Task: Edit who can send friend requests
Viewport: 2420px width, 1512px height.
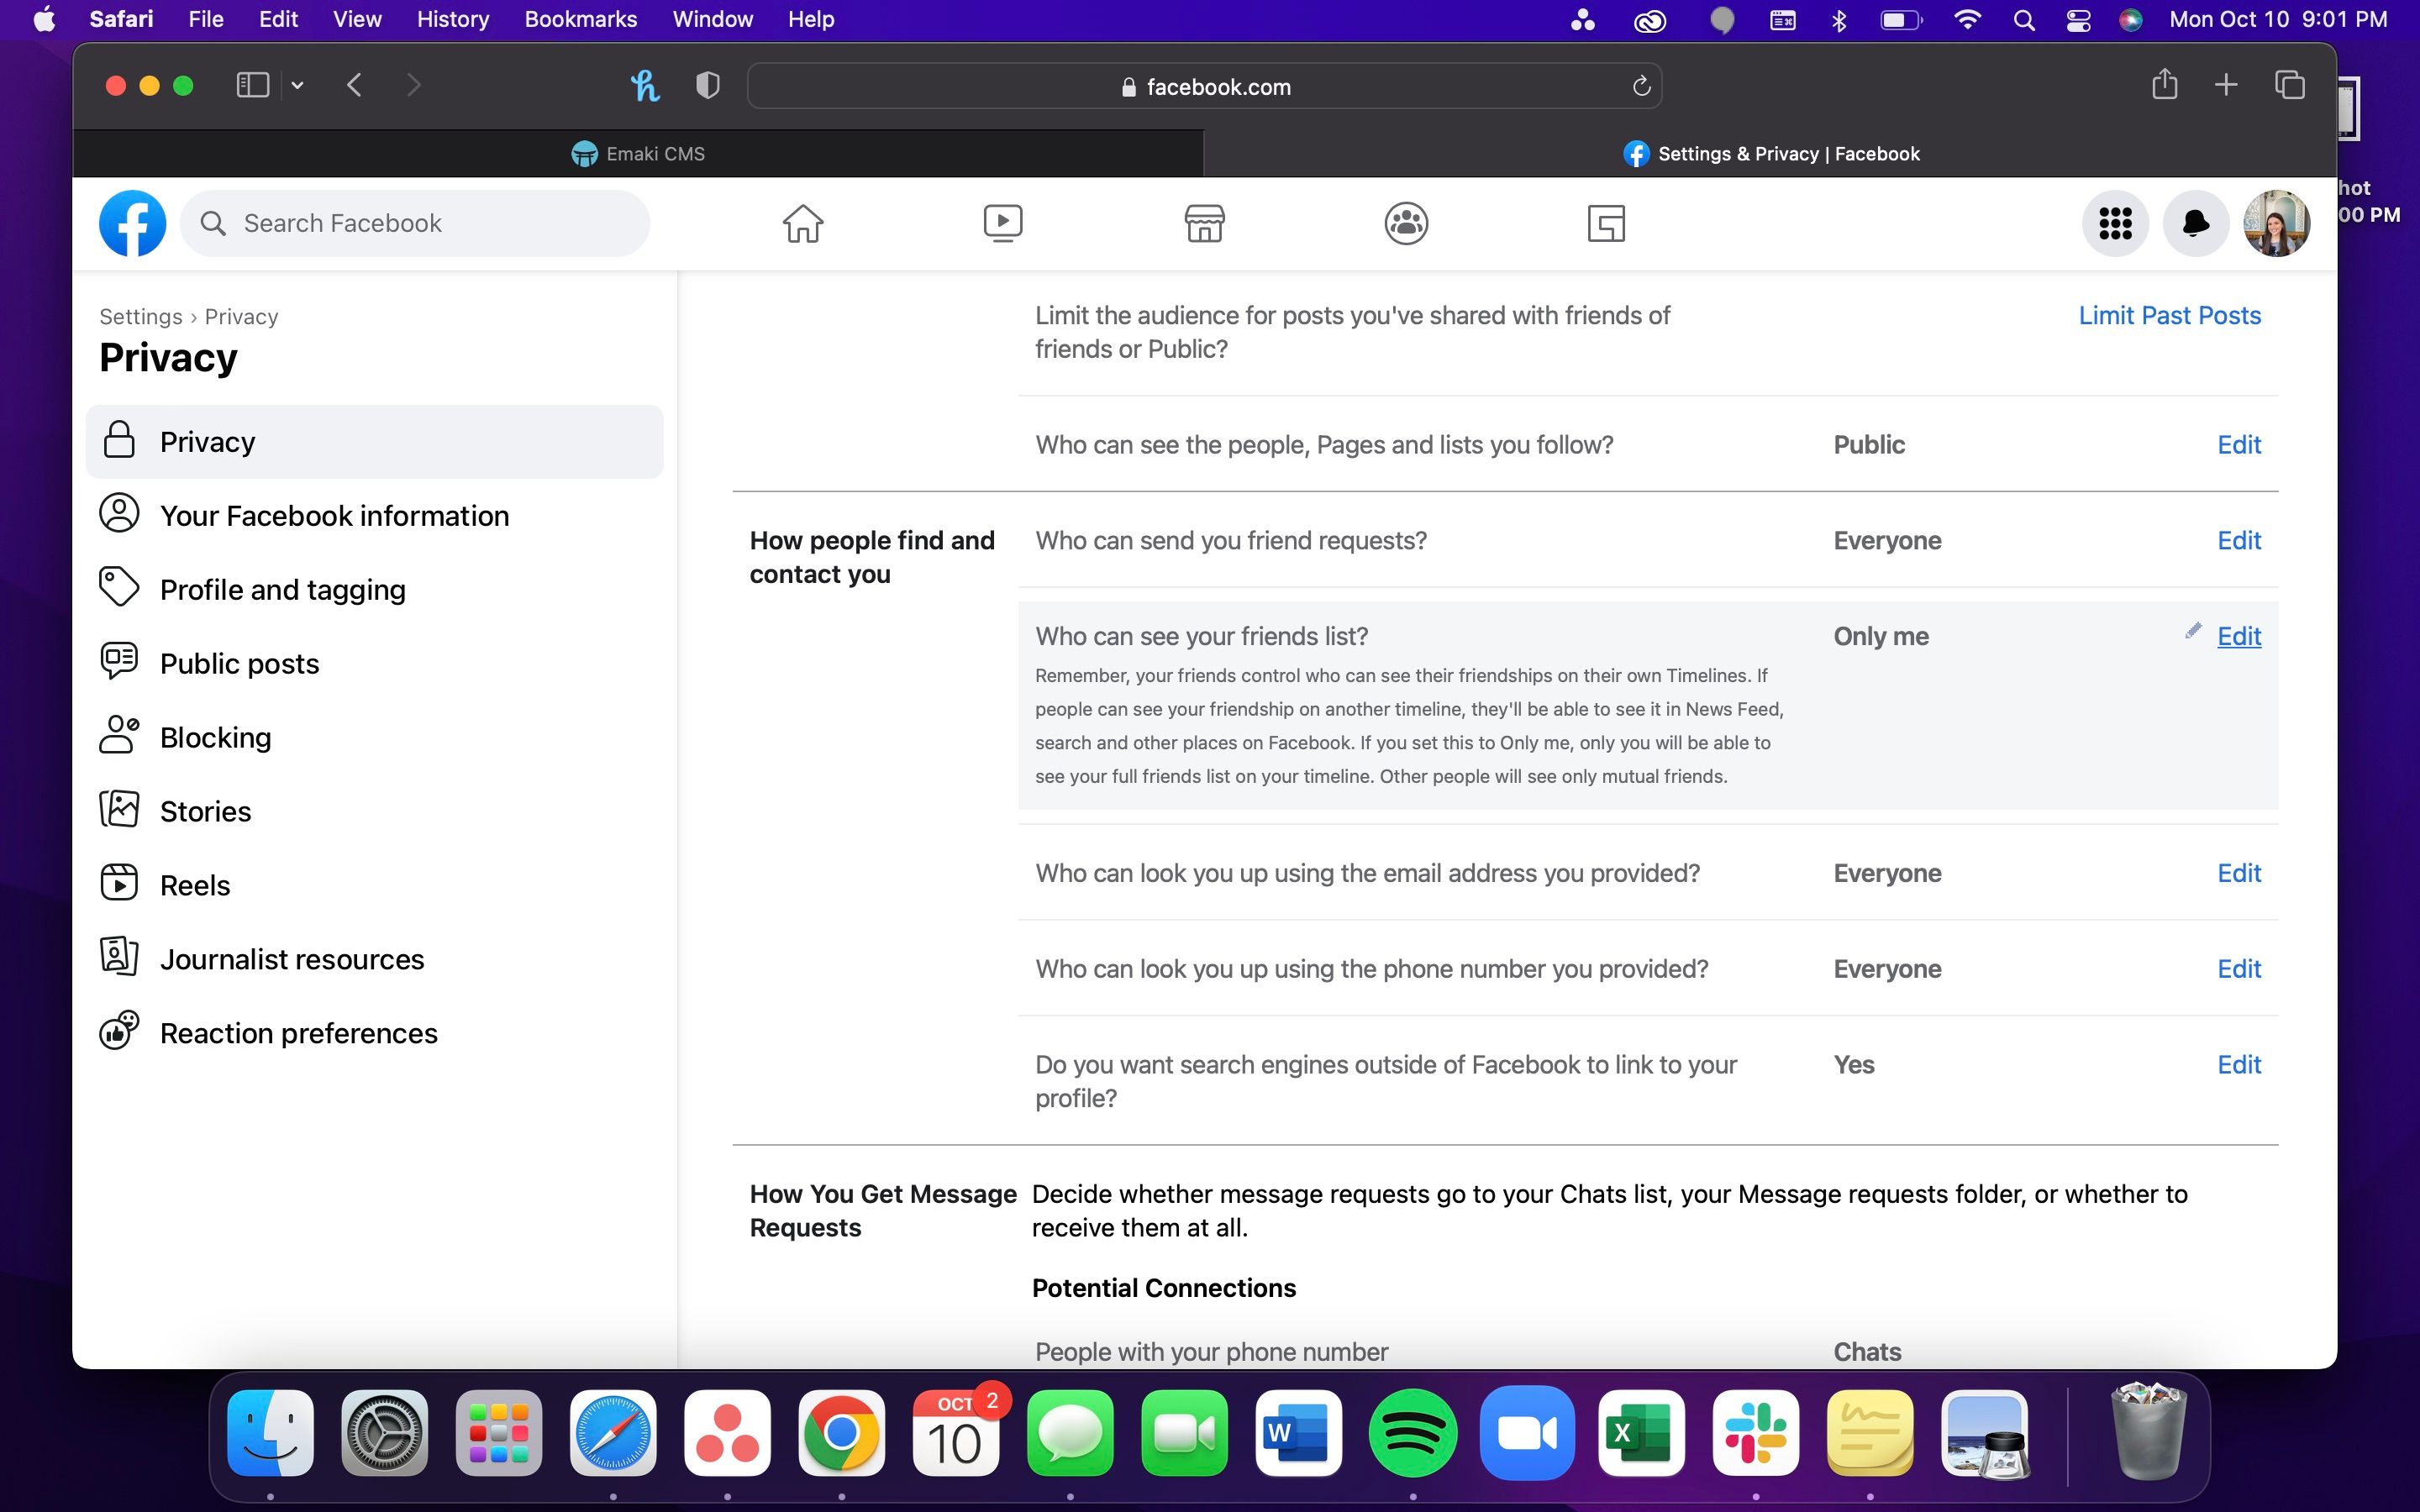Action: (x=2237, y=540)
